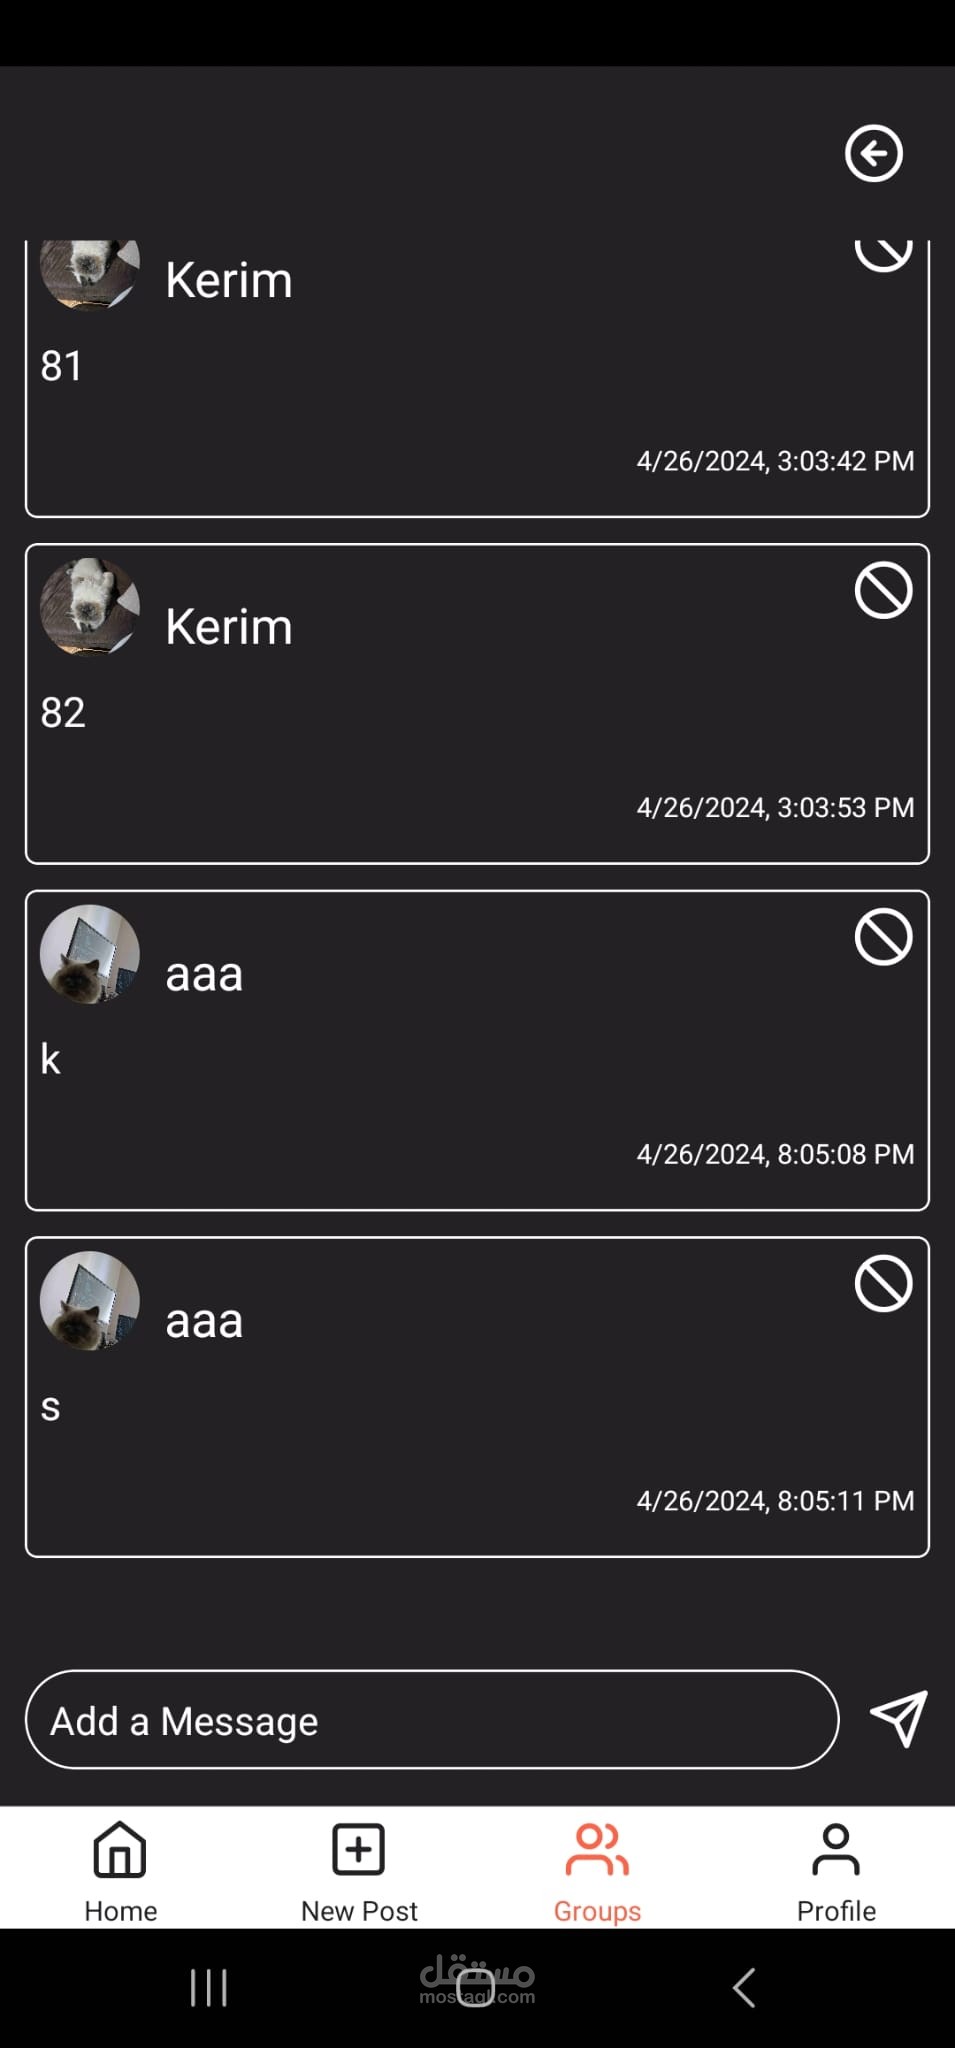Viewport: 955px width, 2048px height.
Task: Block the aaa message reading k
Action: (883, 938)
